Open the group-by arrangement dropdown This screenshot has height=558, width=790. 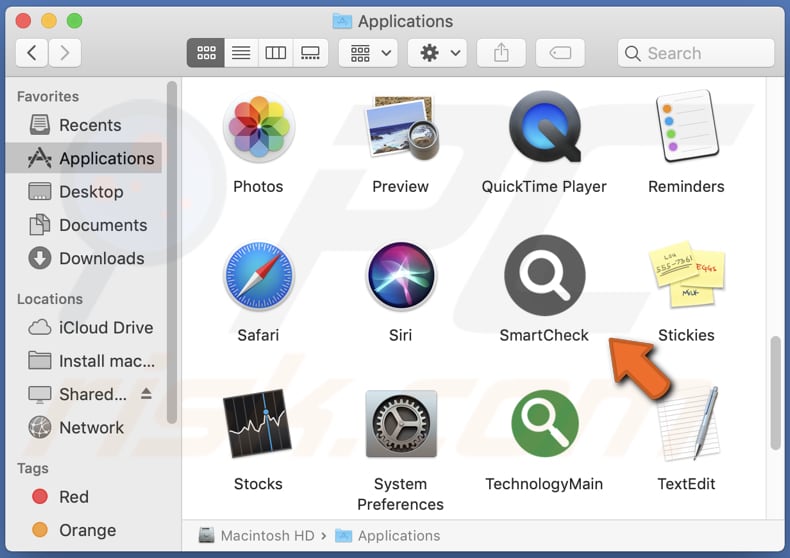pyautogui.click(x=368, y=53)
